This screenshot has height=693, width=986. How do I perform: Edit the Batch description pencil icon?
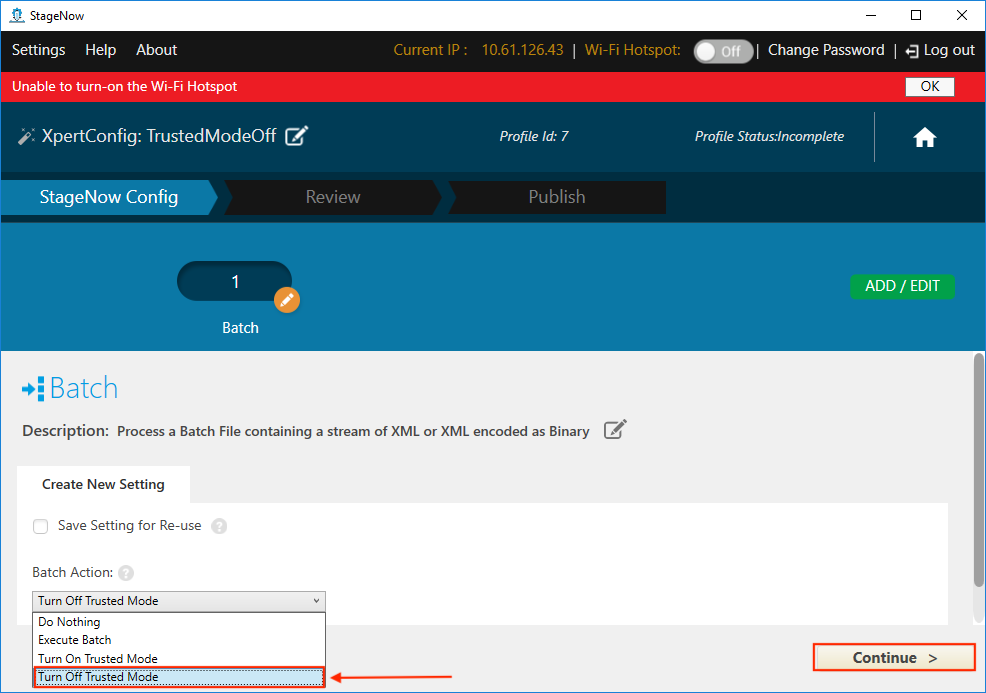pos(615,431)
